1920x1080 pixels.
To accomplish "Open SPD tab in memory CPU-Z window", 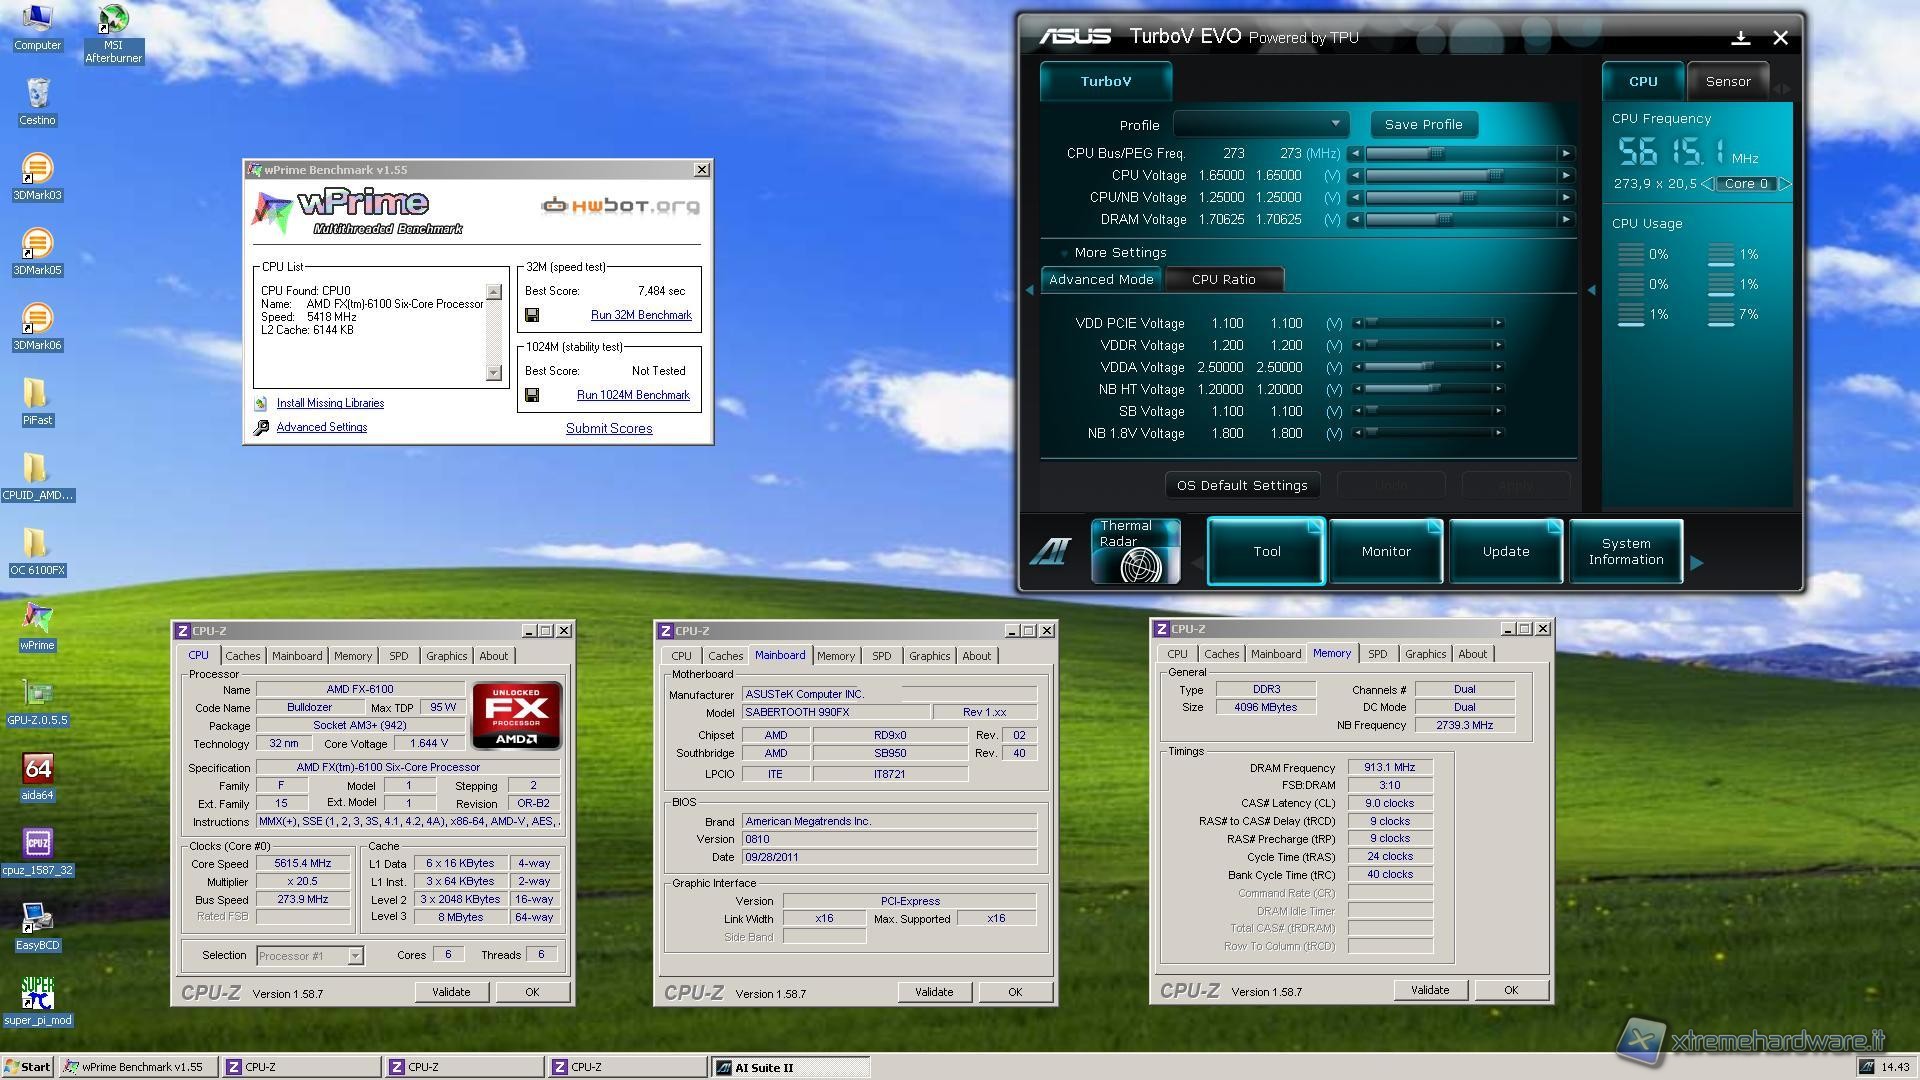I will [x=1377, y=654].
